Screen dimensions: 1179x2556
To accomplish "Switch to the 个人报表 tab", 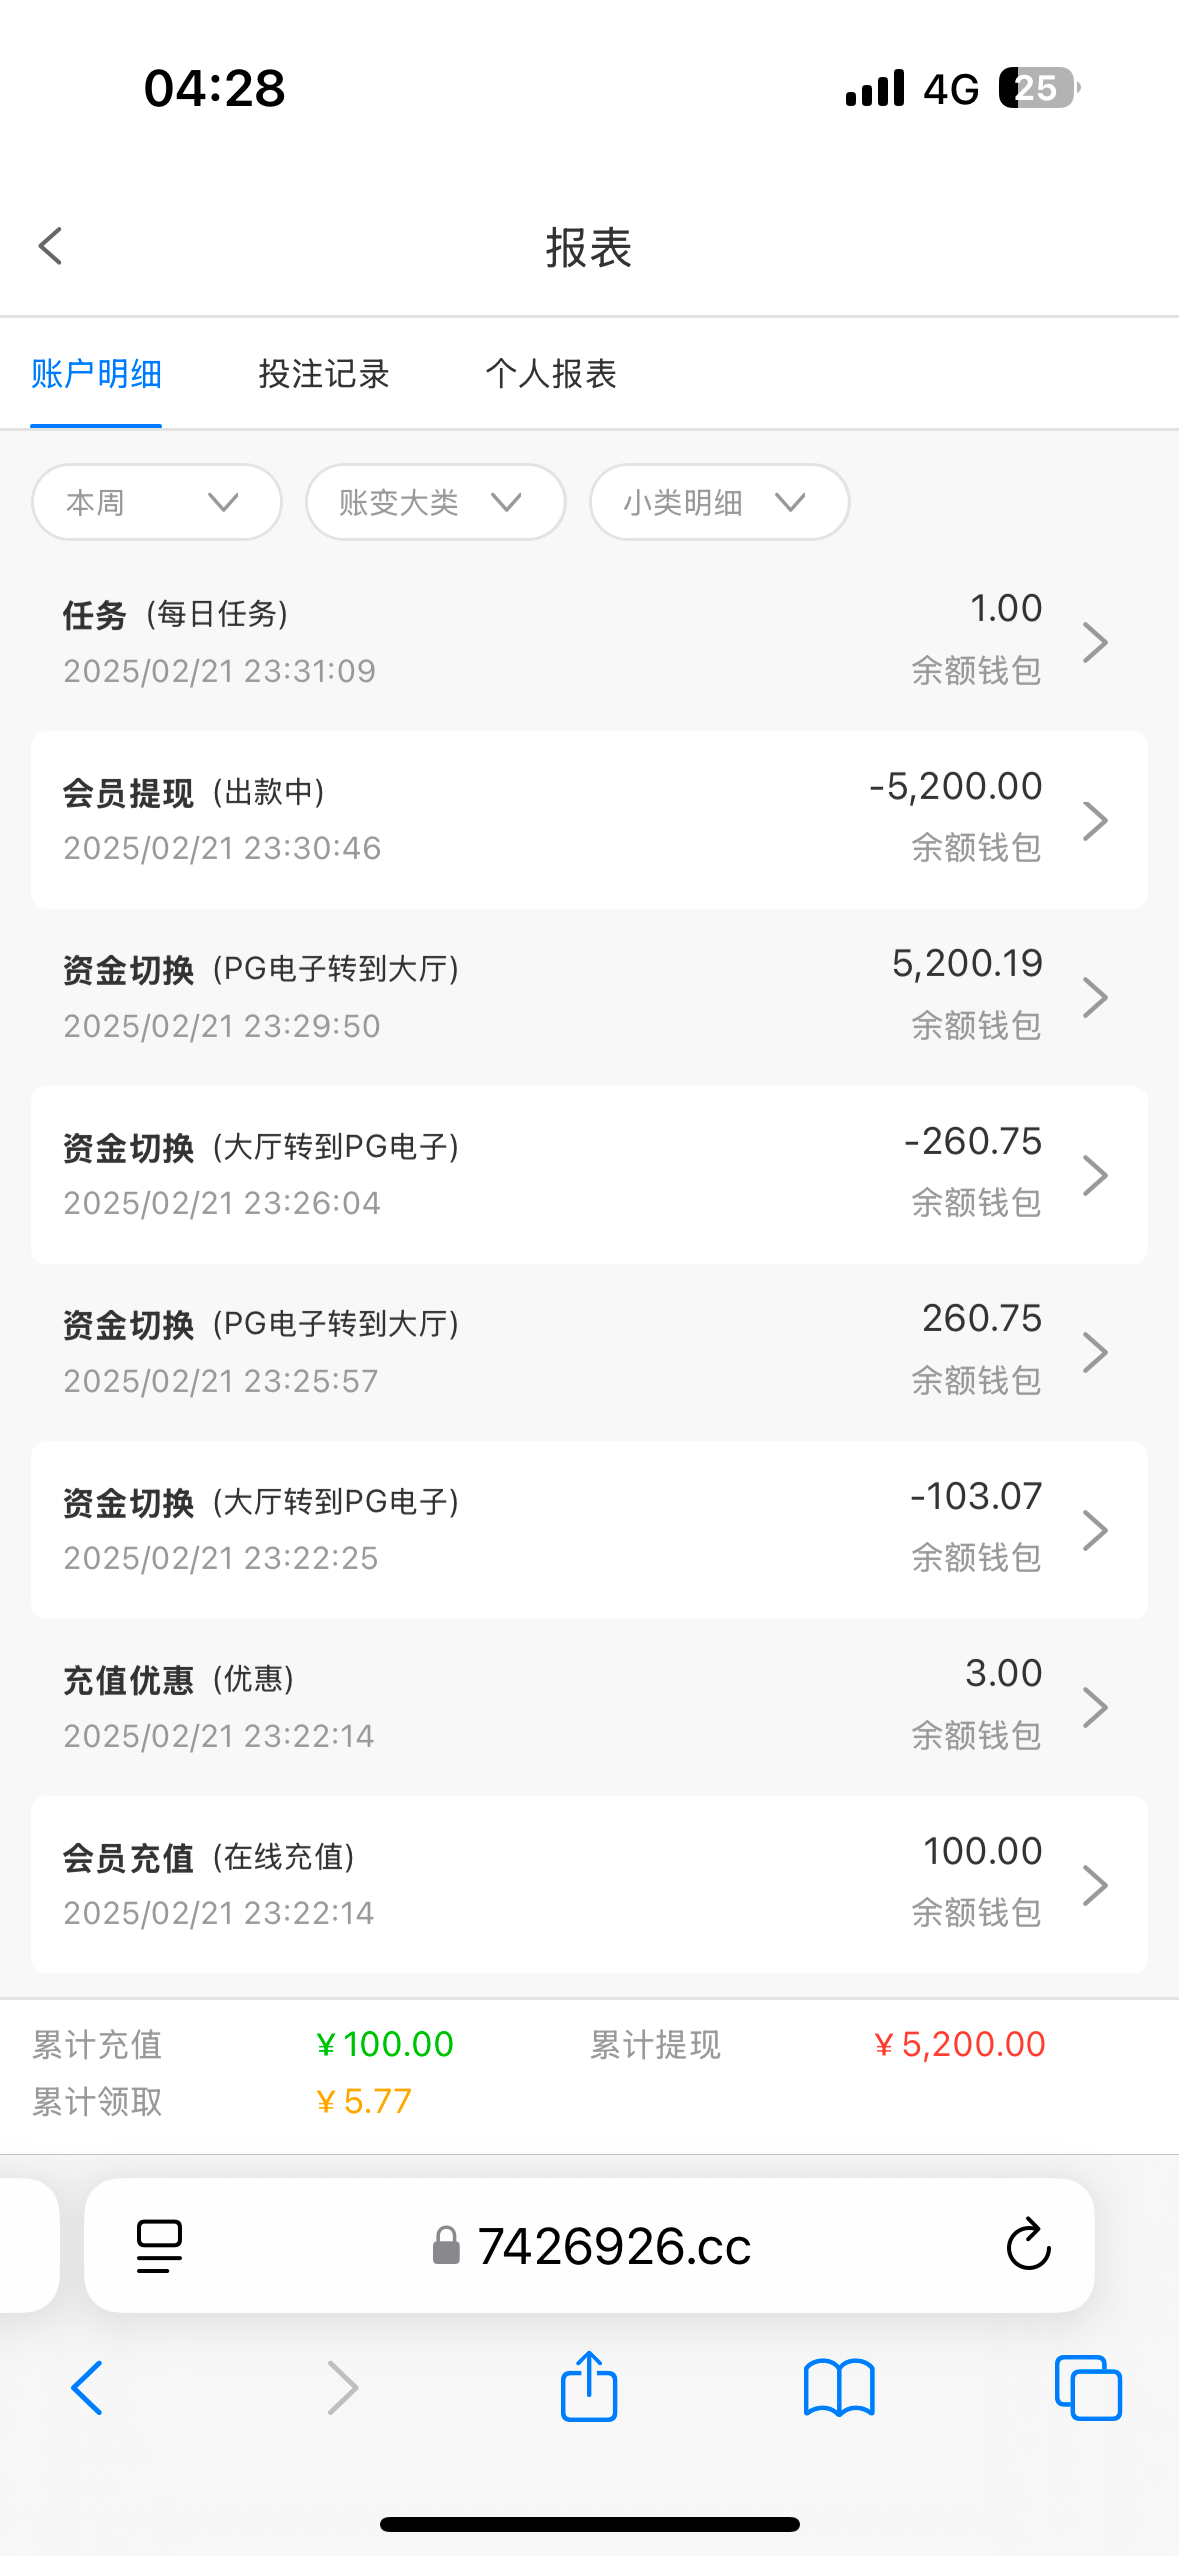I will click(551, 374).
